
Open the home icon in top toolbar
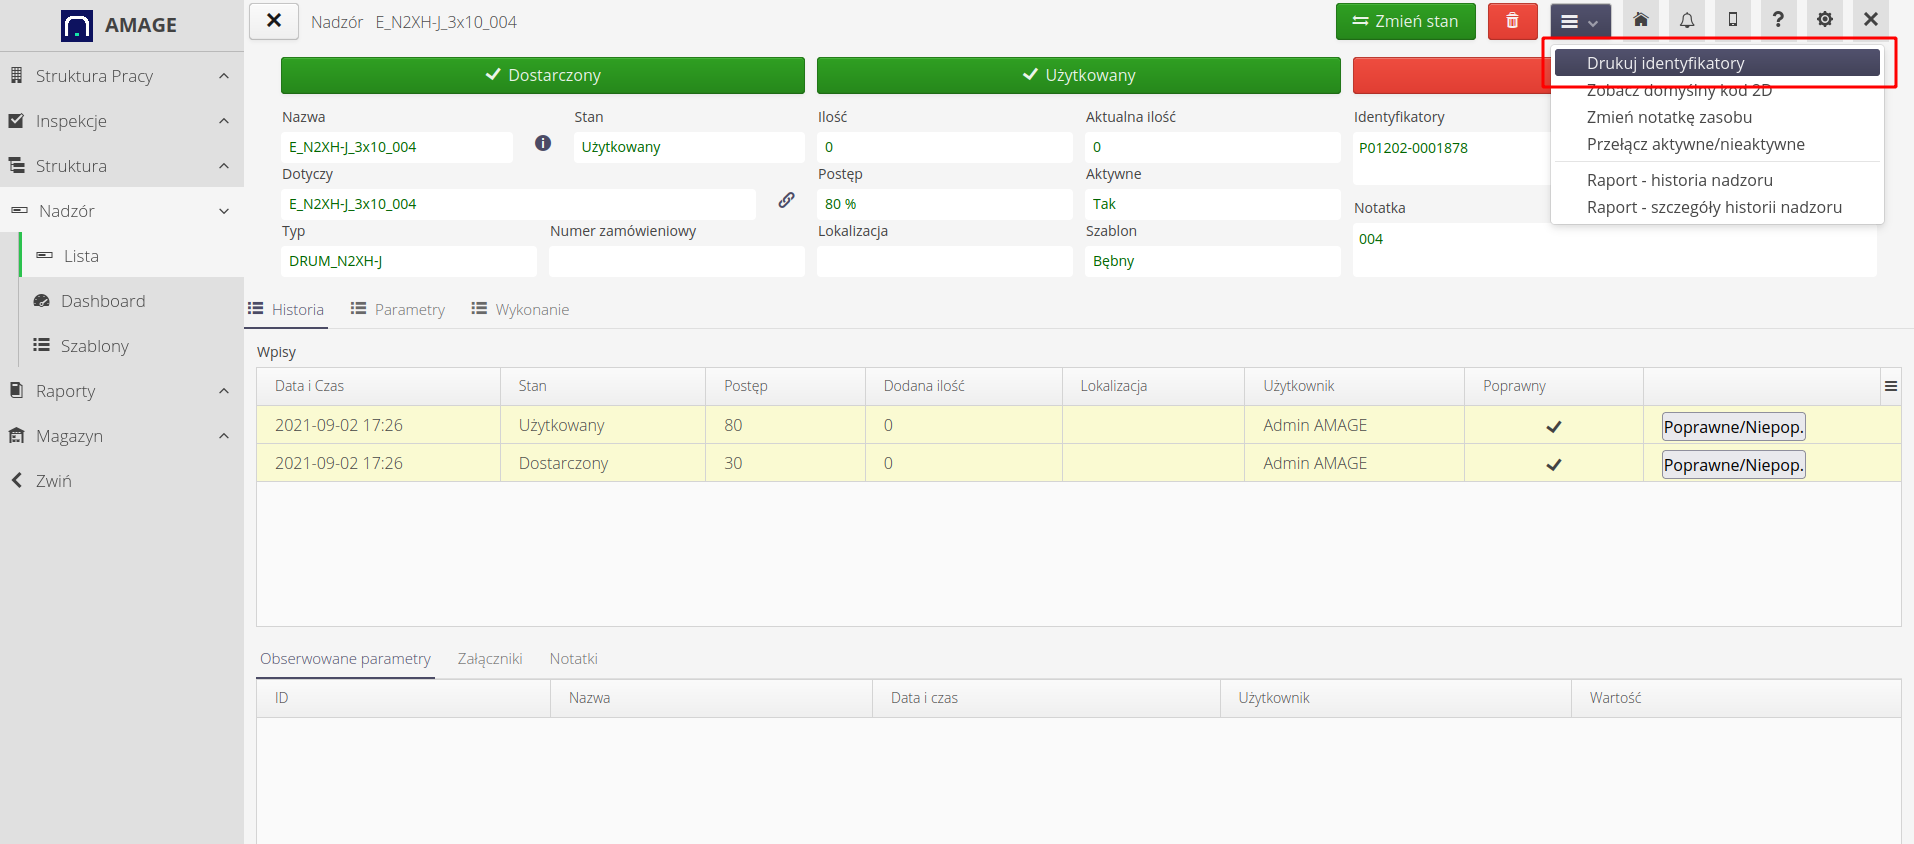(1641, 20)
